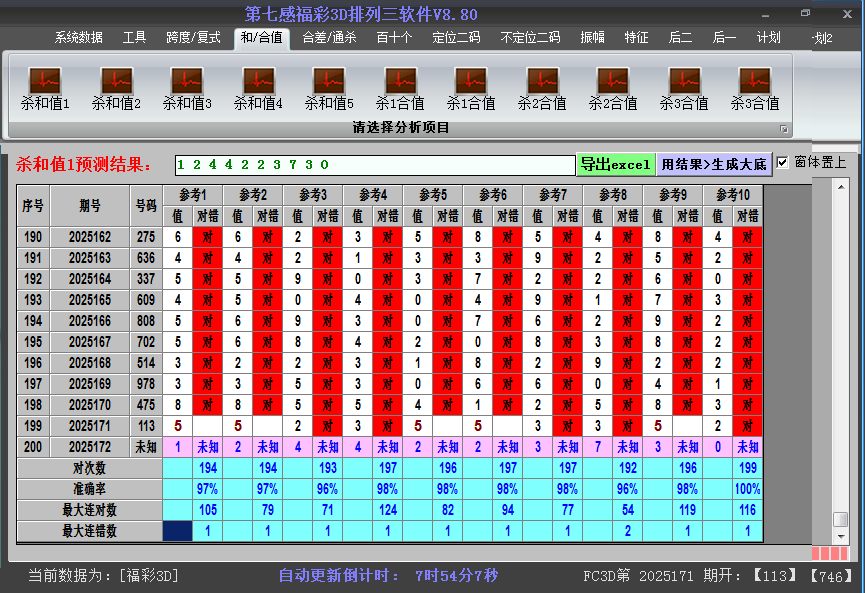865x593 pixels.
Task: Select the 杀和值5 analysis icon
Action: [x=329, y=88]
